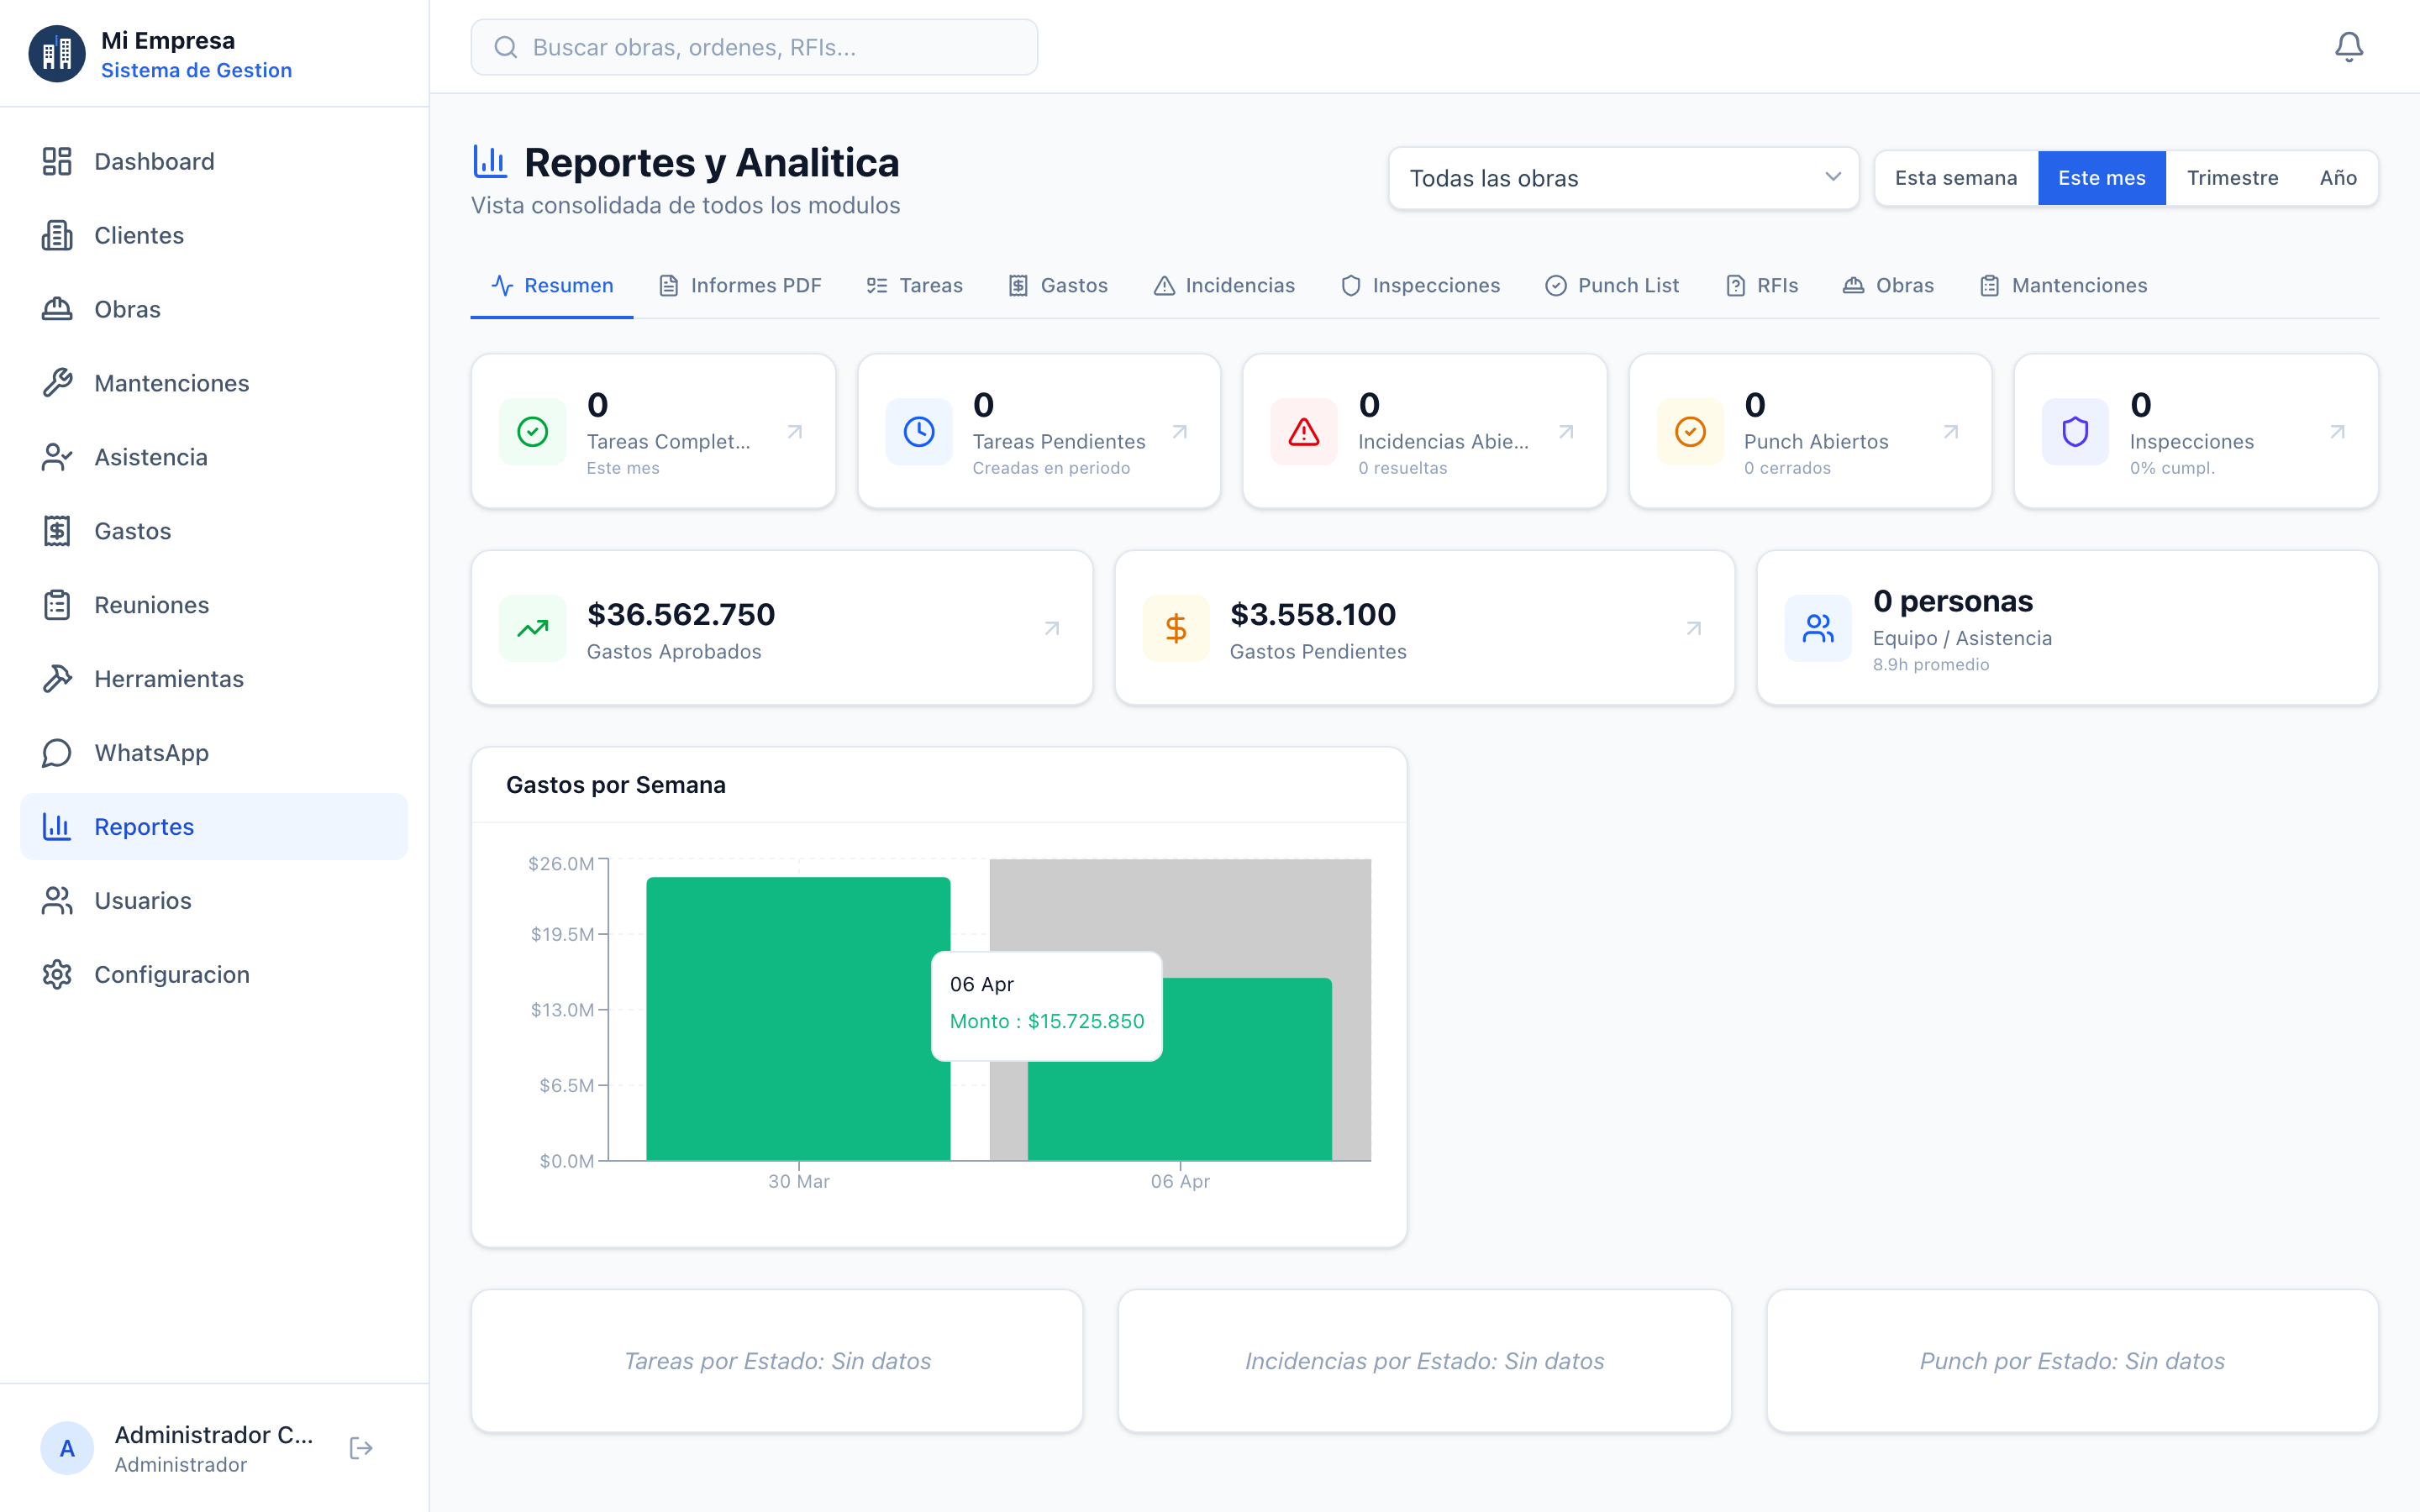Go to Configuracion gear icon
Viewport: 2420px width, 1512px height.
point(57,974)
